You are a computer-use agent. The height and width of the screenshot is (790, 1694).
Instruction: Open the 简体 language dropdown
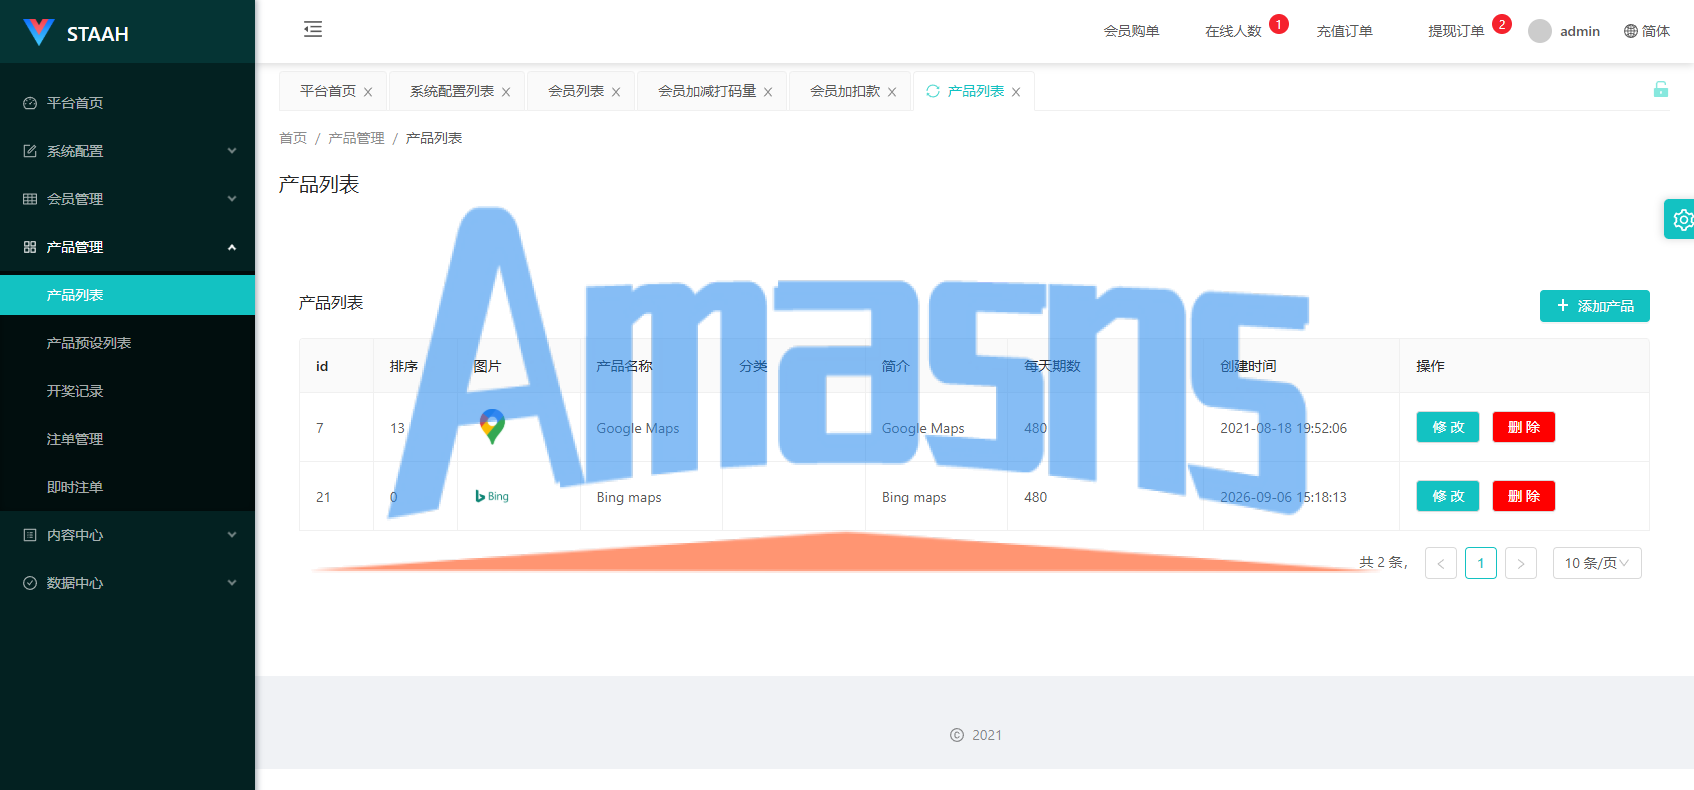1647,31
